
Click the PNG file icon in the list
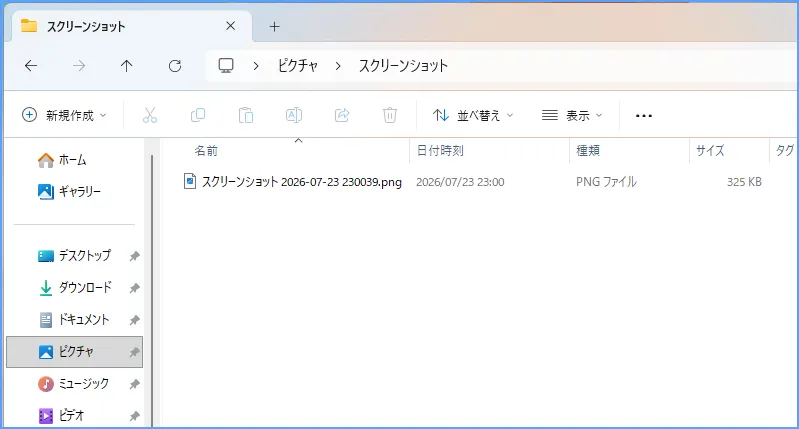point(190,181)
